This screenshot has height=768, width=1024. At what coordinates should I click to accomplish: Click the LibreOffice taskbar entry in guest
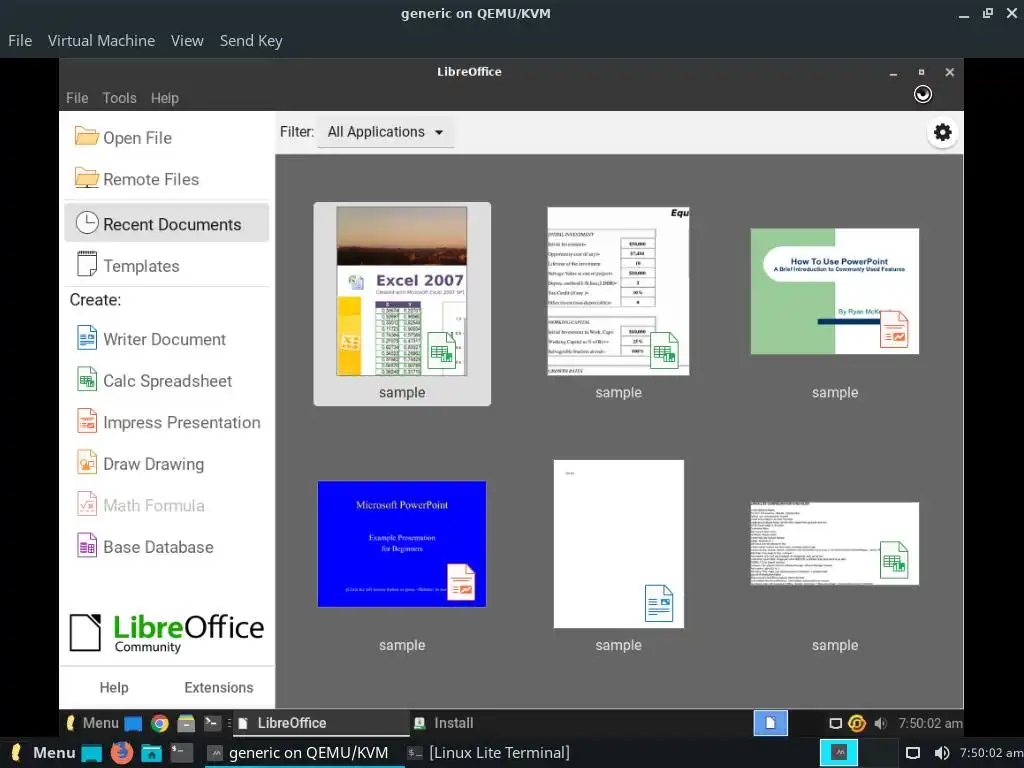pyautogui.click(x=320, y=723)
